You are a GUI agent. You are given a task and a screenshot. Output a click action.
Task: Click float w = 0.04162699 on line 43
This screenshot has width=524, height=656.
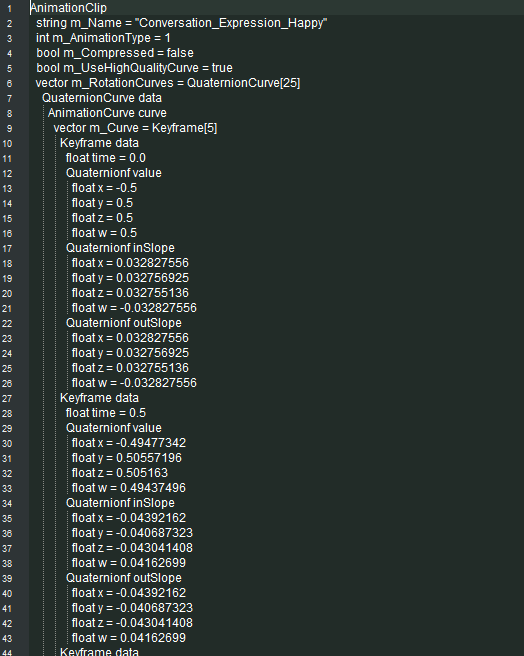click(128, 638)
